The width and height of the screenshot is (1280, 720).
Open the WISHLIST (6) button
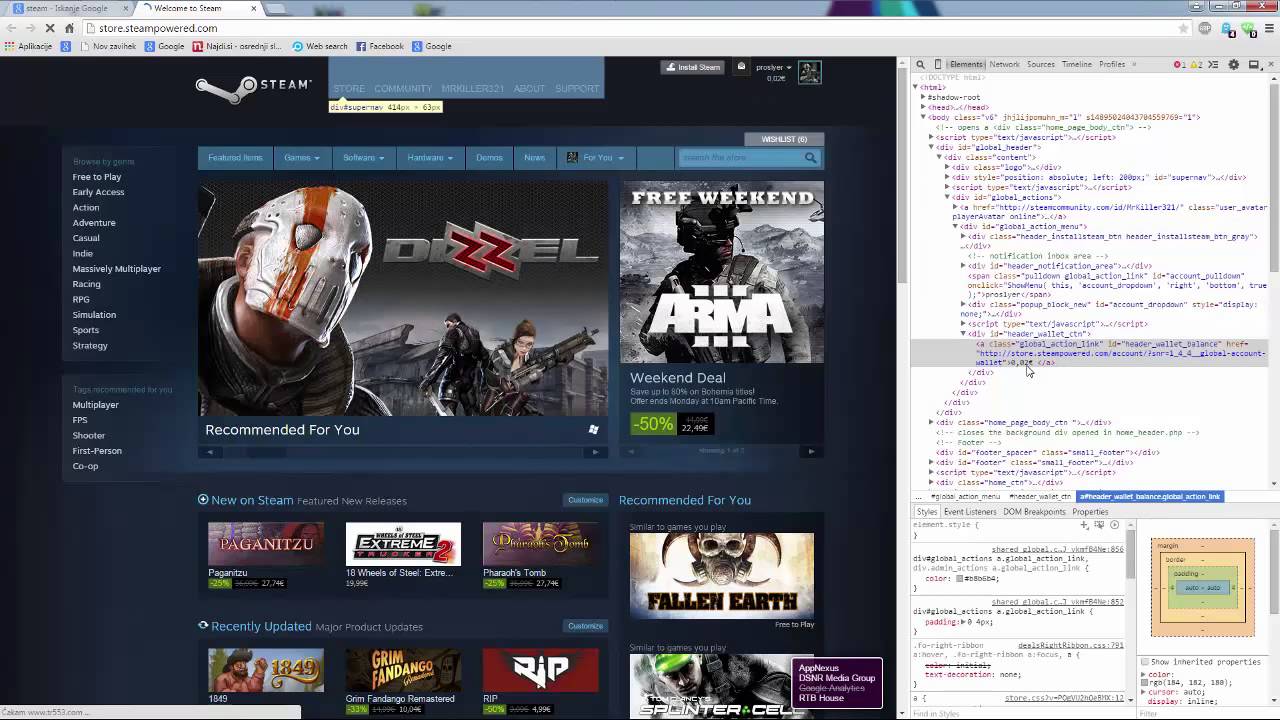pos(784,139)
